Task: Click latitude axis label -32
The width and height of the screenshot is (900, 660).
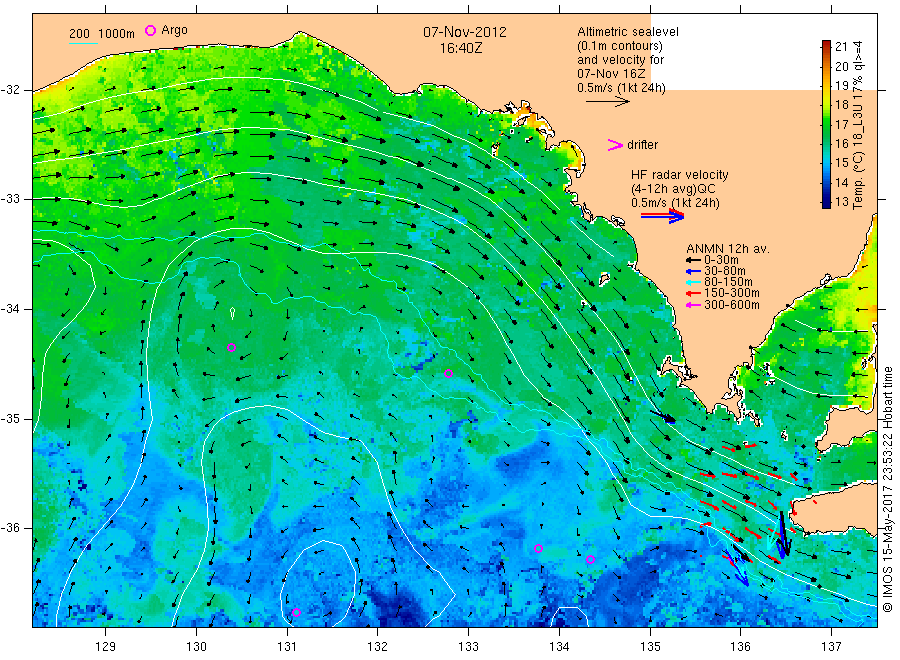Action: 11,90
